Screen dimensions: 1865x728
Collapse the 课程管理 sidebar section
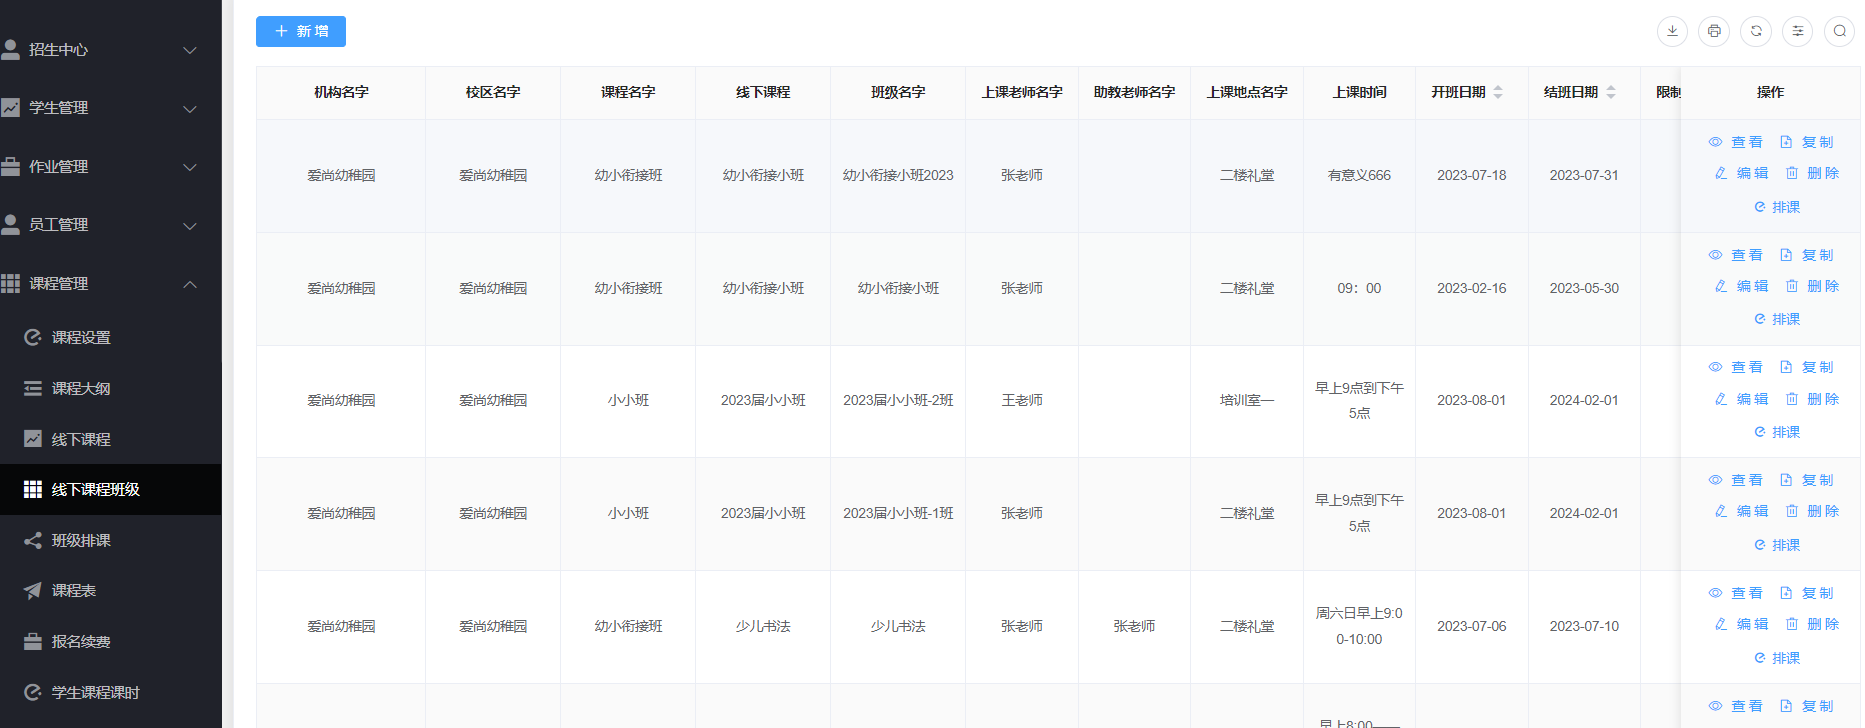pos(111,284)
